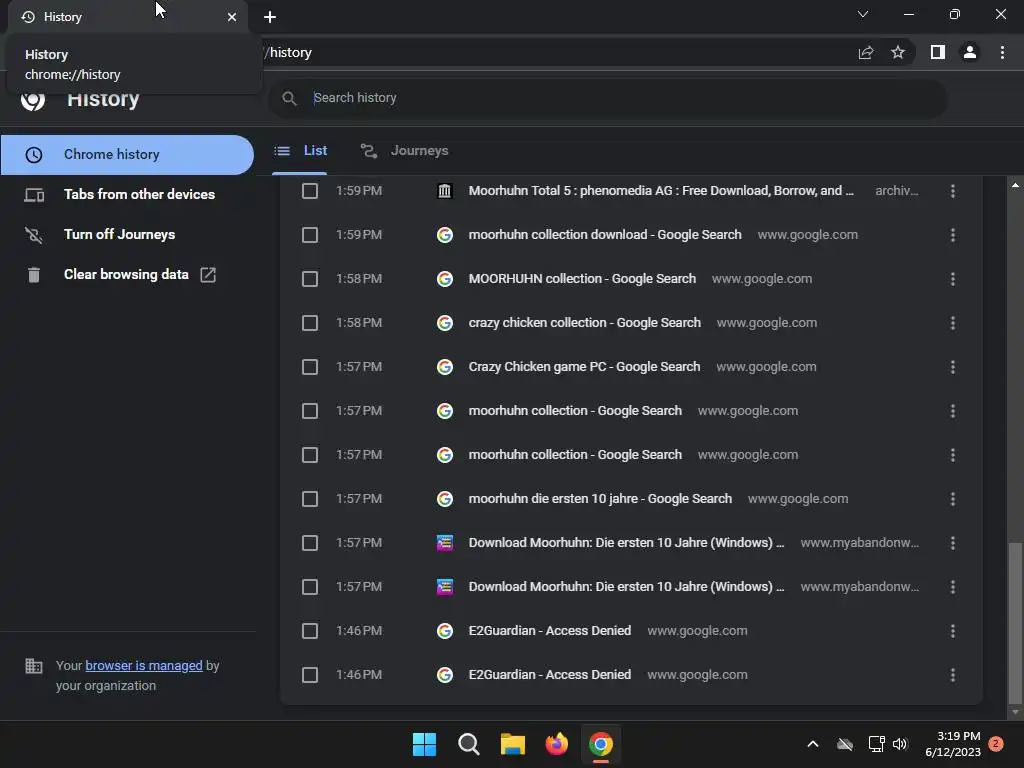
Task: Check the moorhuhn die ersten 10 jahre entry
Action: point(310,499)
